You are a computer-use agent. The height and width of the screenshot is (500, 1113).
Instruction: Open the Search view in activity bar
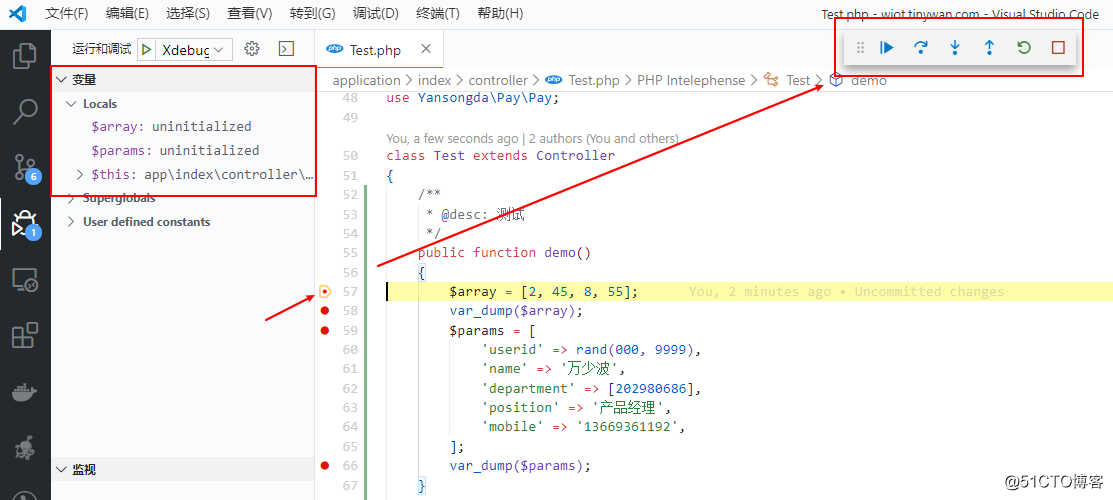pos(25,112)
